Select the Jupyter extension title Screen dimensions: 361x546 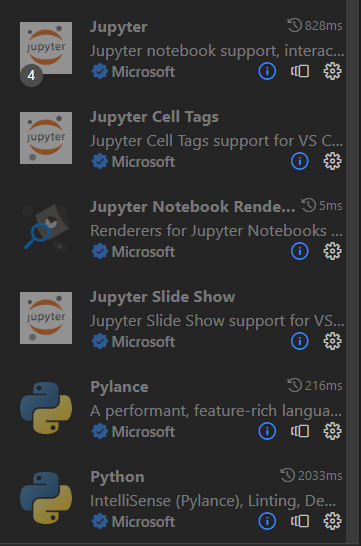click(119, 27)
